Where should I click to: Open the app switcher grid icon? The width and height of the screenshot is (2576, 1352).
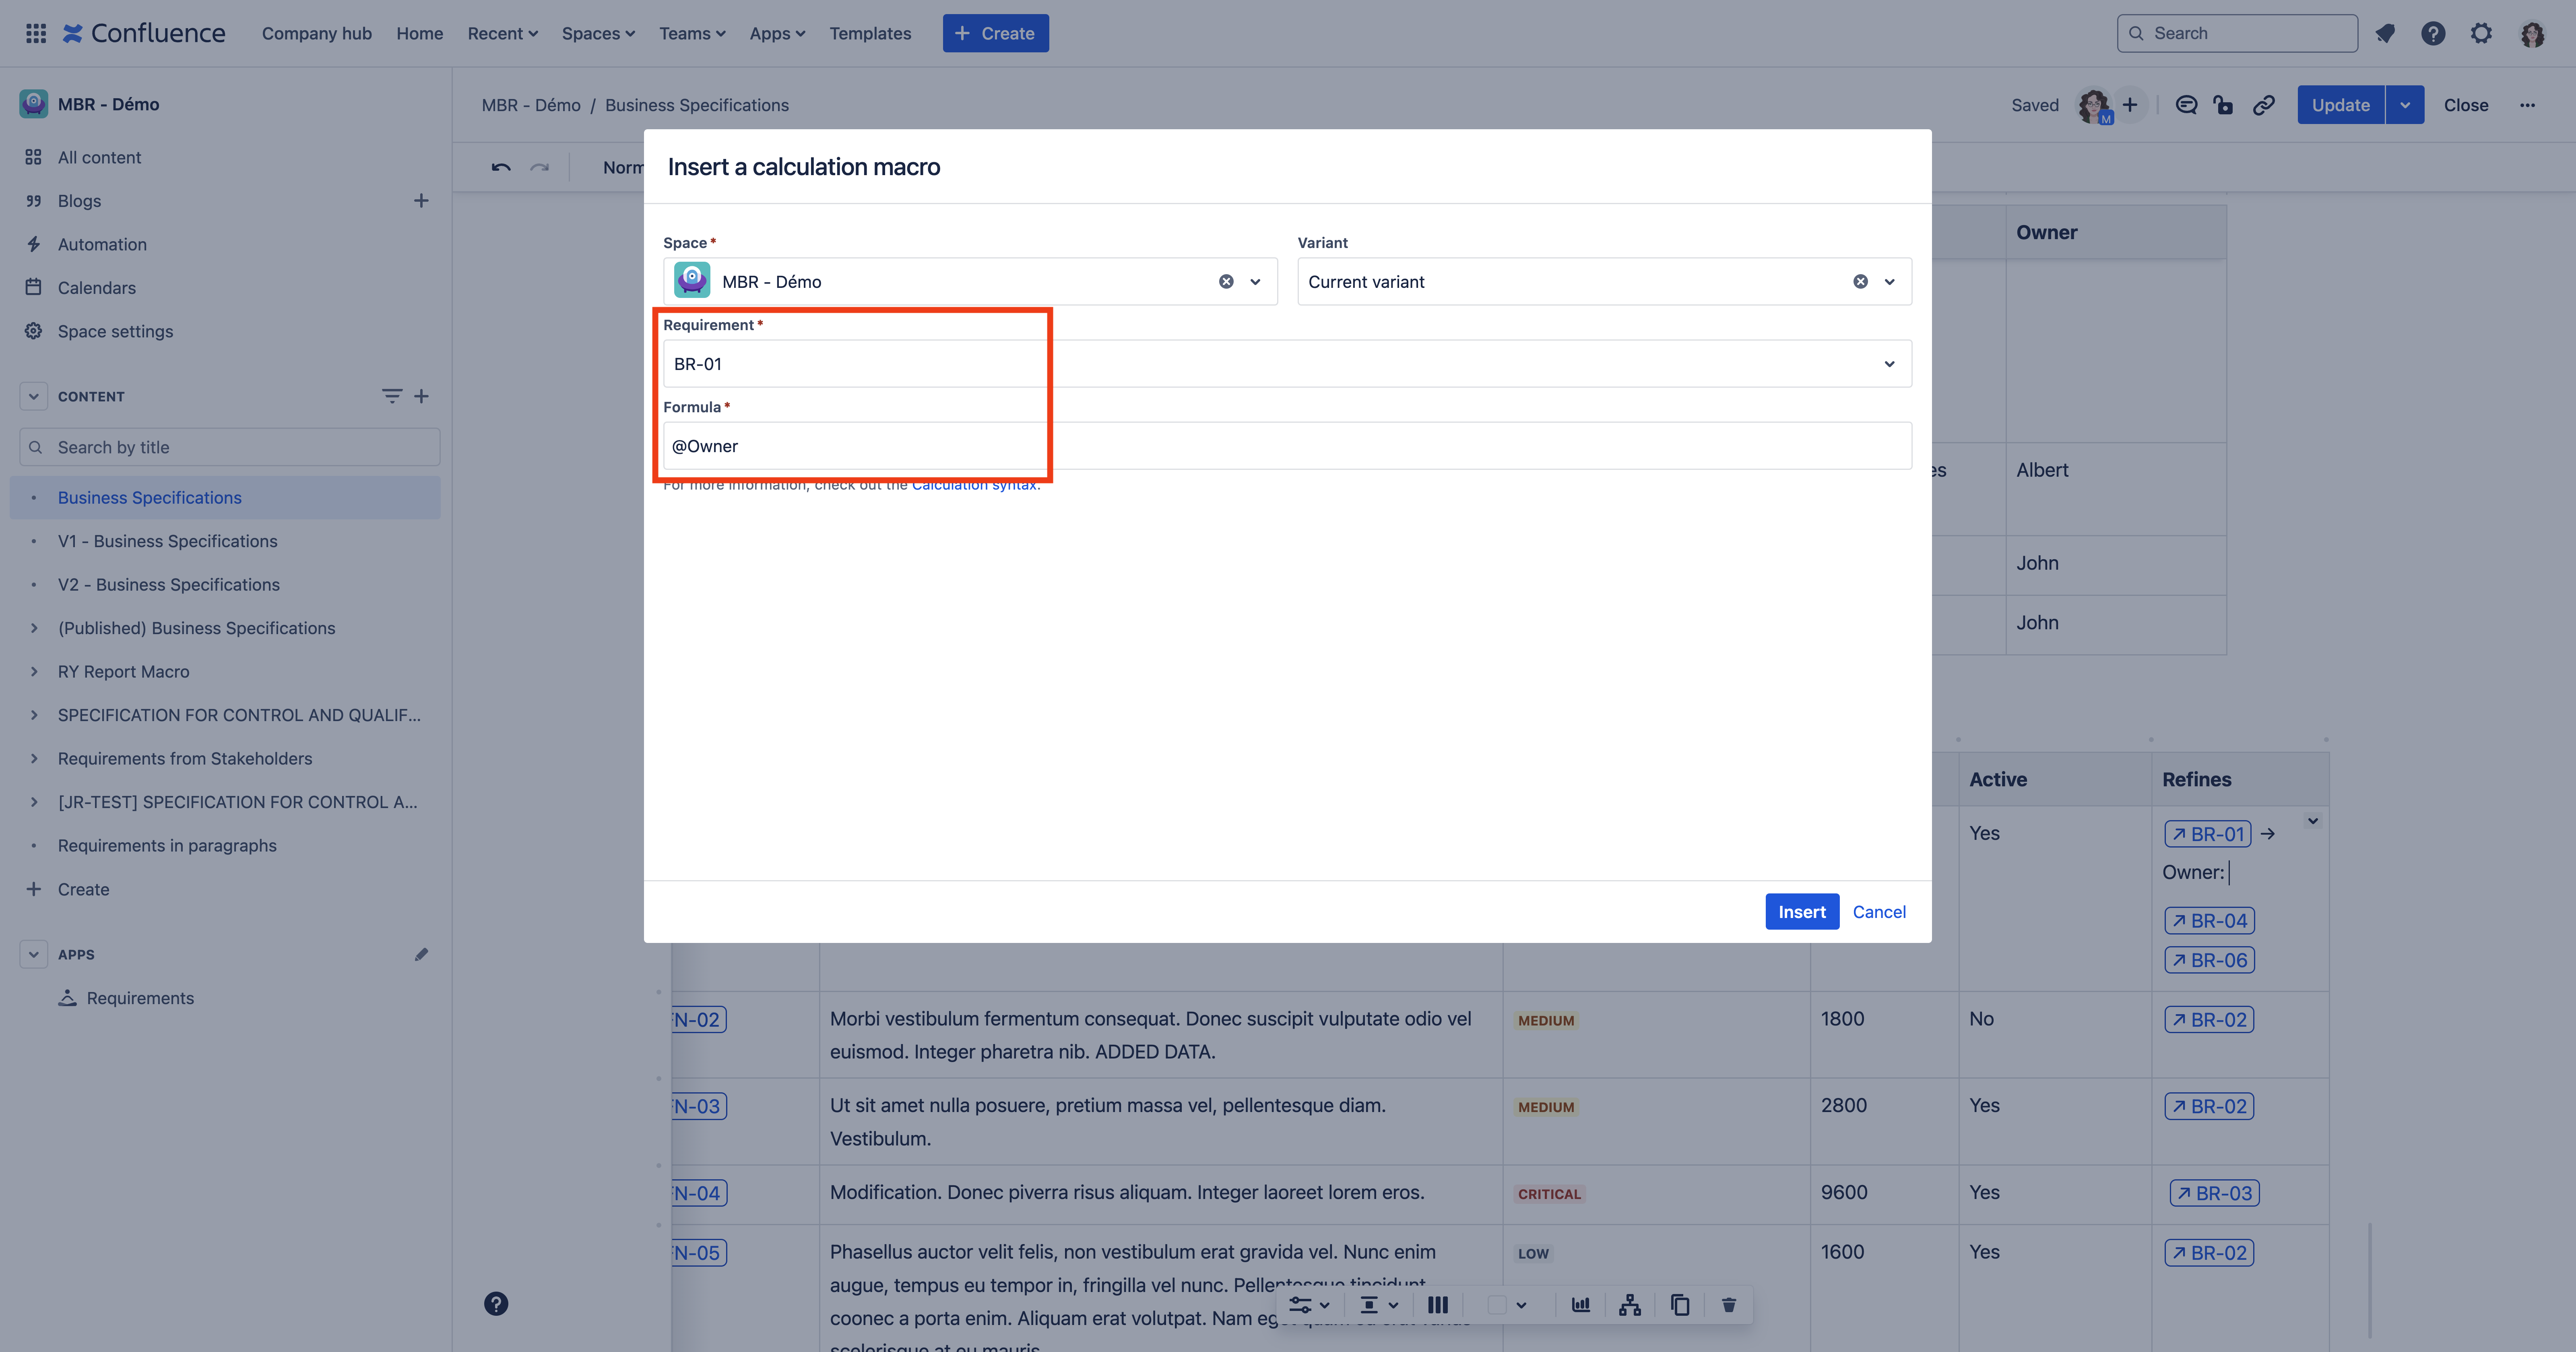click(36, 33)
